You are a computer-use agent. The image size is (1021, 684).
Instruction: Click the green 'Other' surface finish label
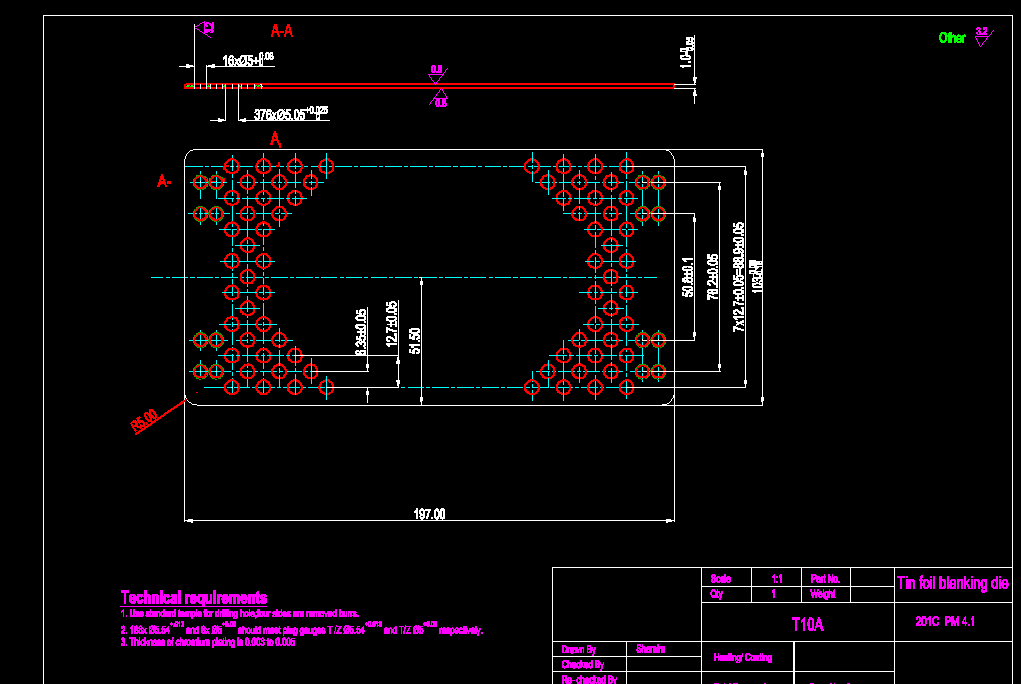(952, 38)
